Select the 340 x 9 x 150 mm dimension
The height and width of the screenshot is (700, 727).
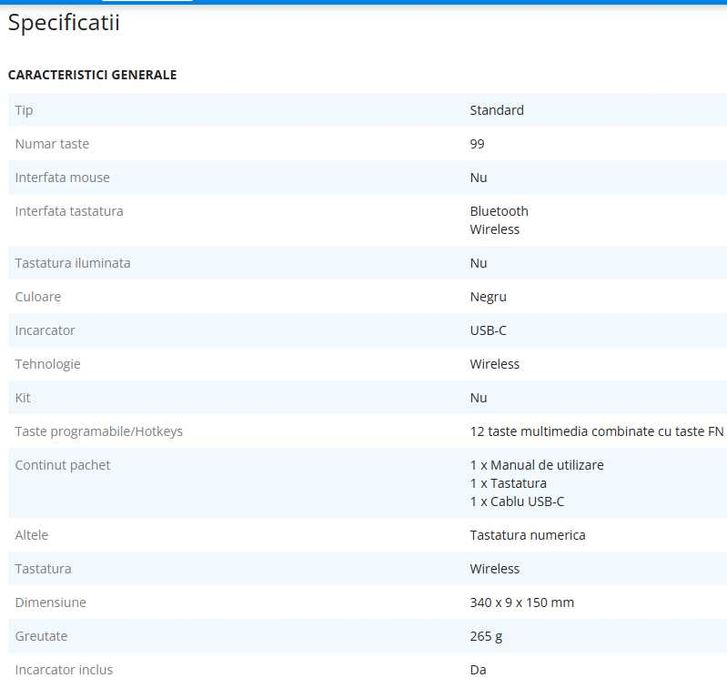[521, 603]
